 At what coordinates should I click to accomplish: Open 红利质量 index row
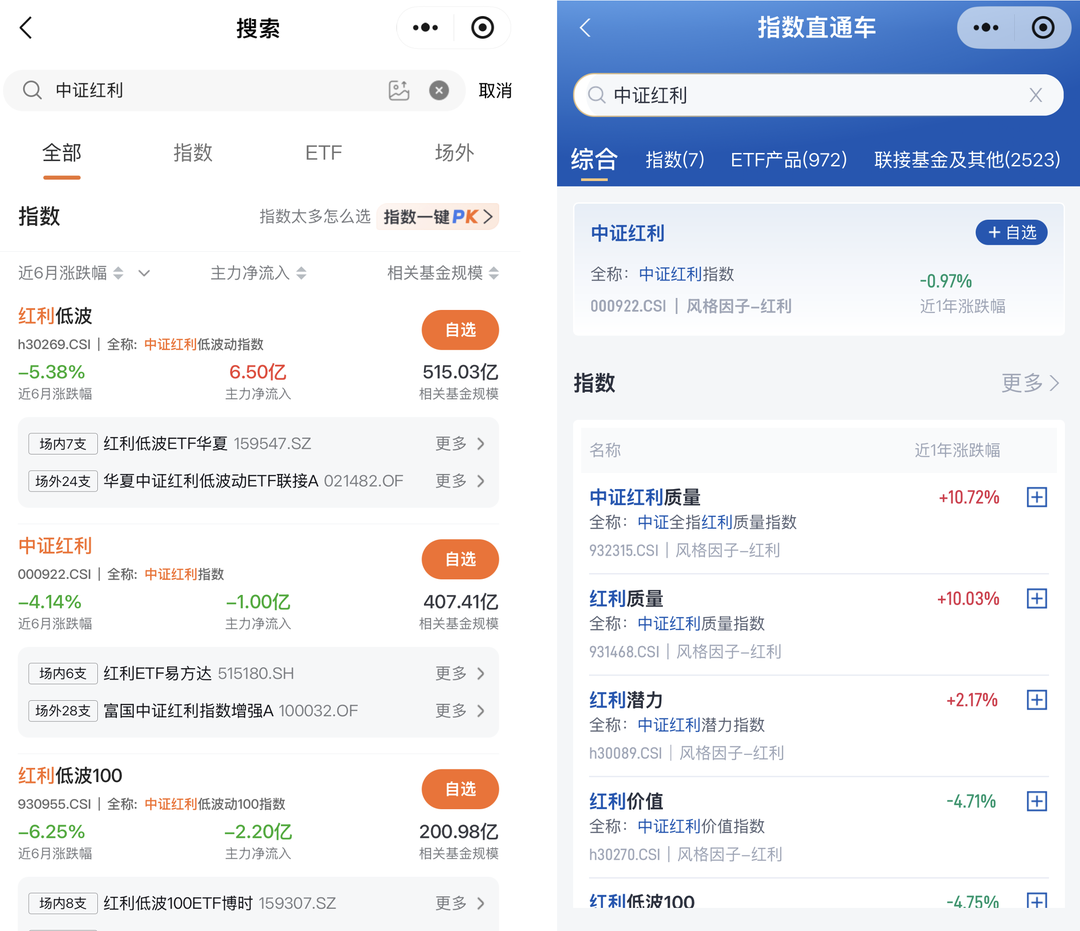[818, 624]
